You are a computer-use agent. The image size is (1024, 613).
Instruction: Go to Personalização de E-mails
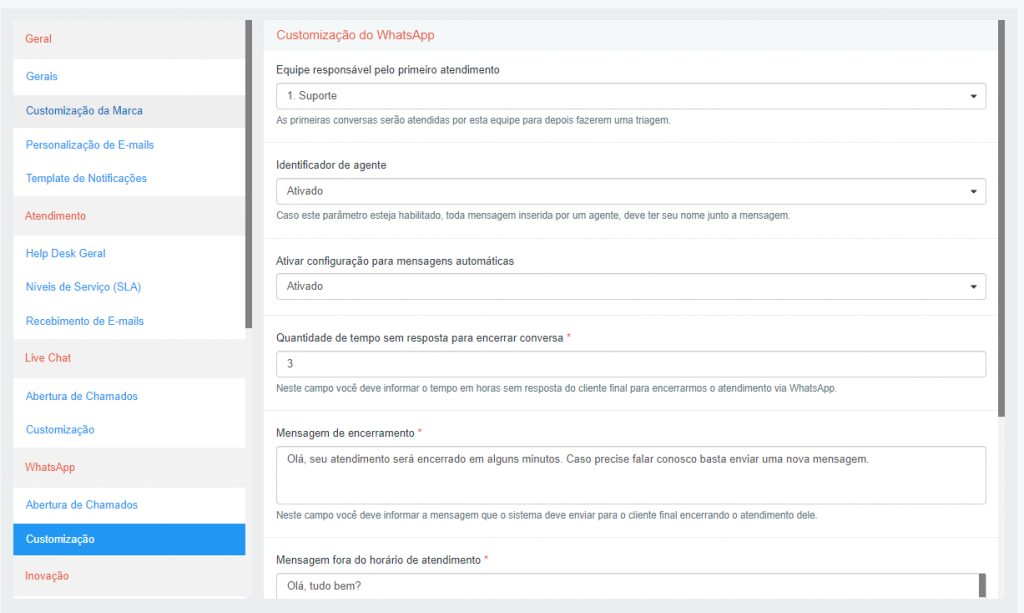click(89, 145)
